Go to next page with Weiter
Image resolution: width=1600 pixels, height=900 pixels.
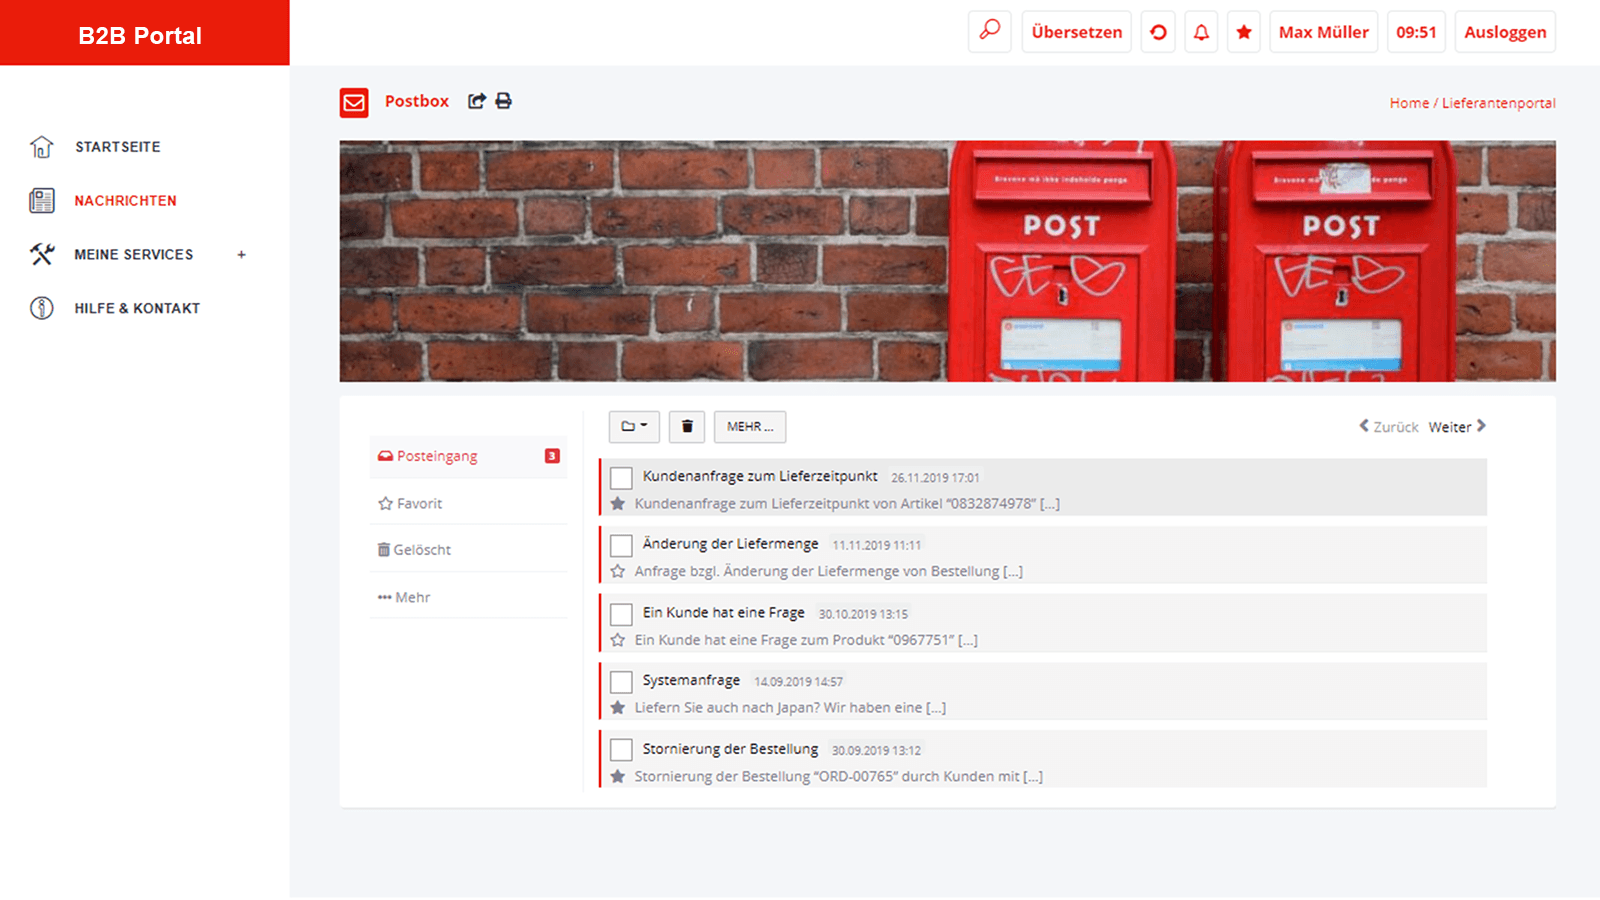(1456, 427)
